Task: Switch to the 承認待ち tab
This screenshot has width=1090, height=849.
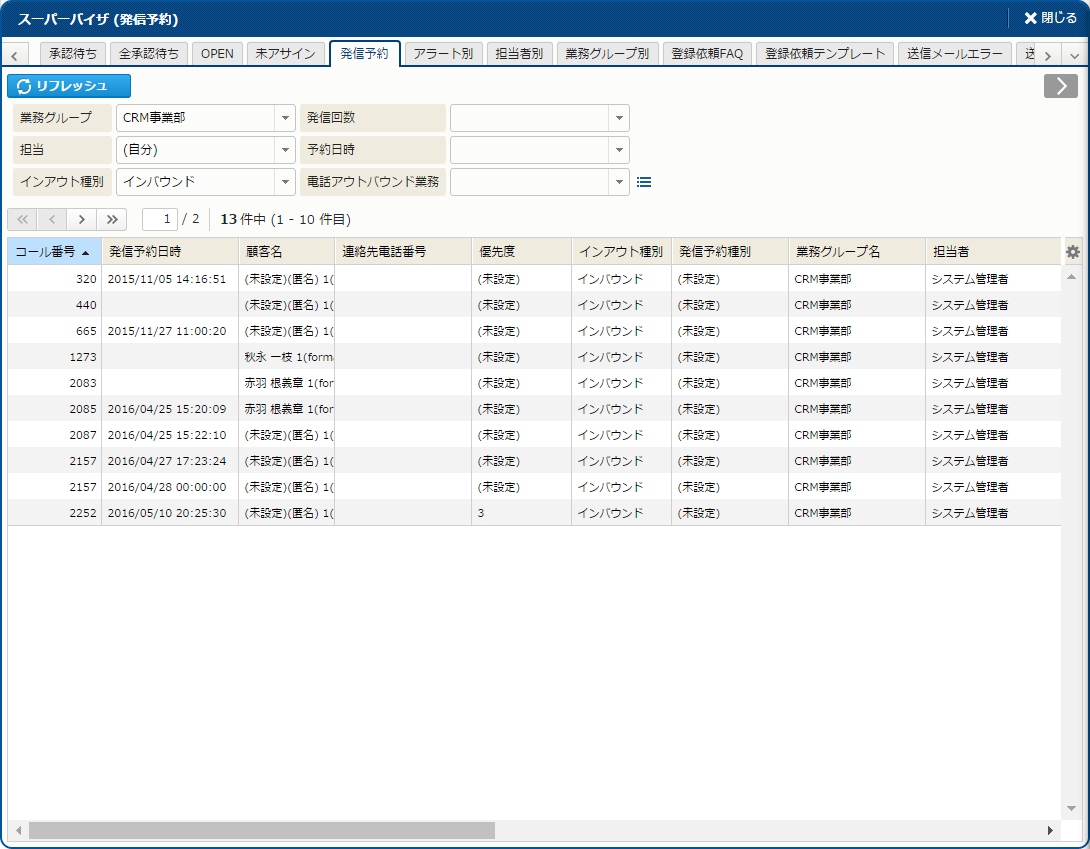Action: click(70, 54)
